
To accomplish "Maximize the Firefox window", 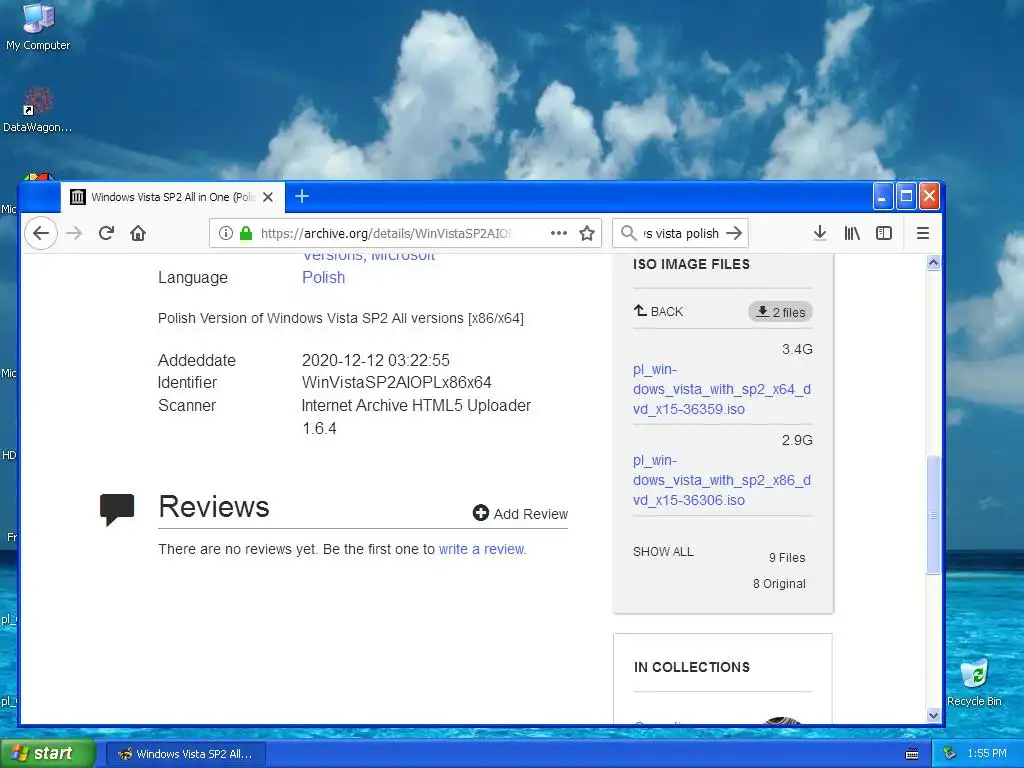I will coord(906,197).
